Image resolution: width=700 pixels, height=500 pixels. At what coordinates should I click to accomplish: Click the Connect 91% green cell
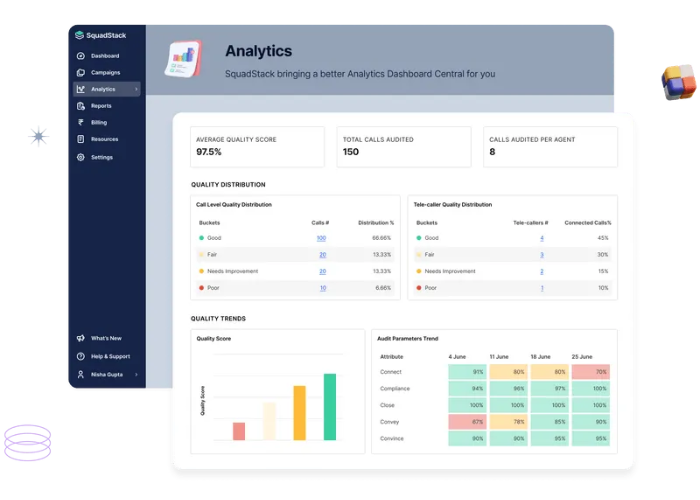[467, 372]
